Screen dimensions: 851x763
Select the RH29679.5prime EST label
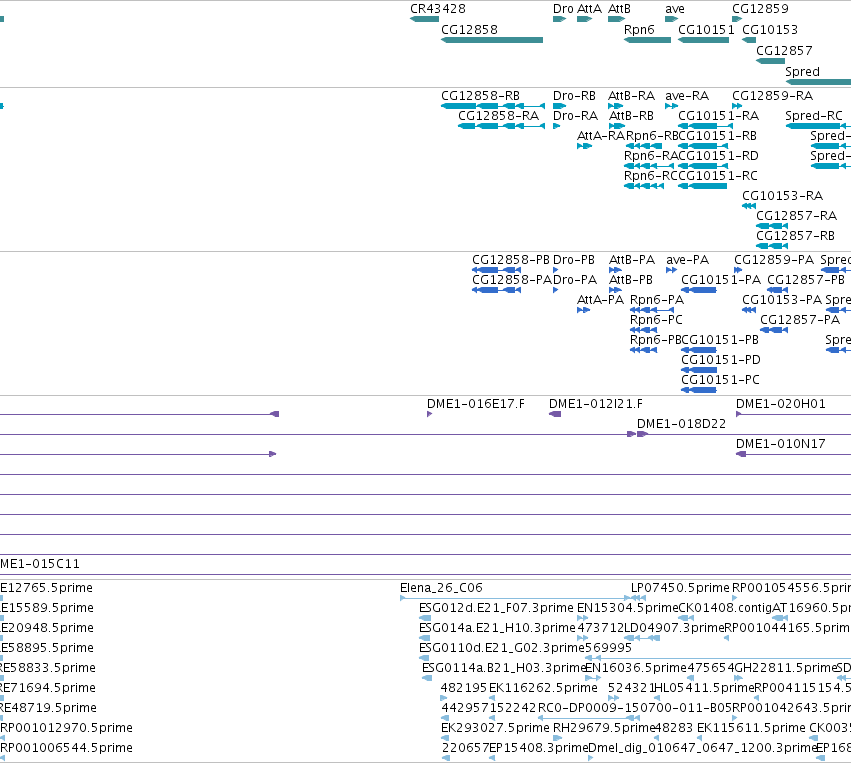tap(604, 728)
